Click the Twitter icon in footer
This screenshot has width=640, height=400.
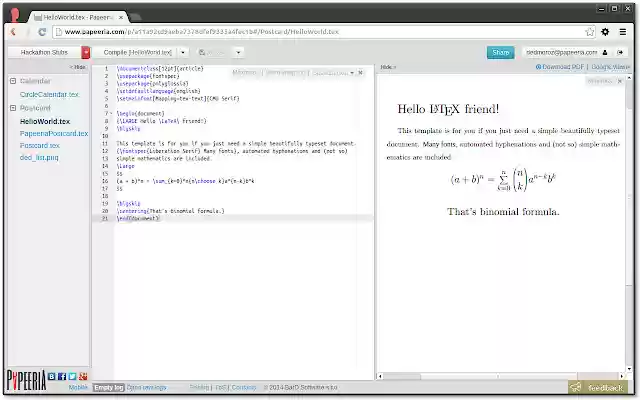[72, 376]
